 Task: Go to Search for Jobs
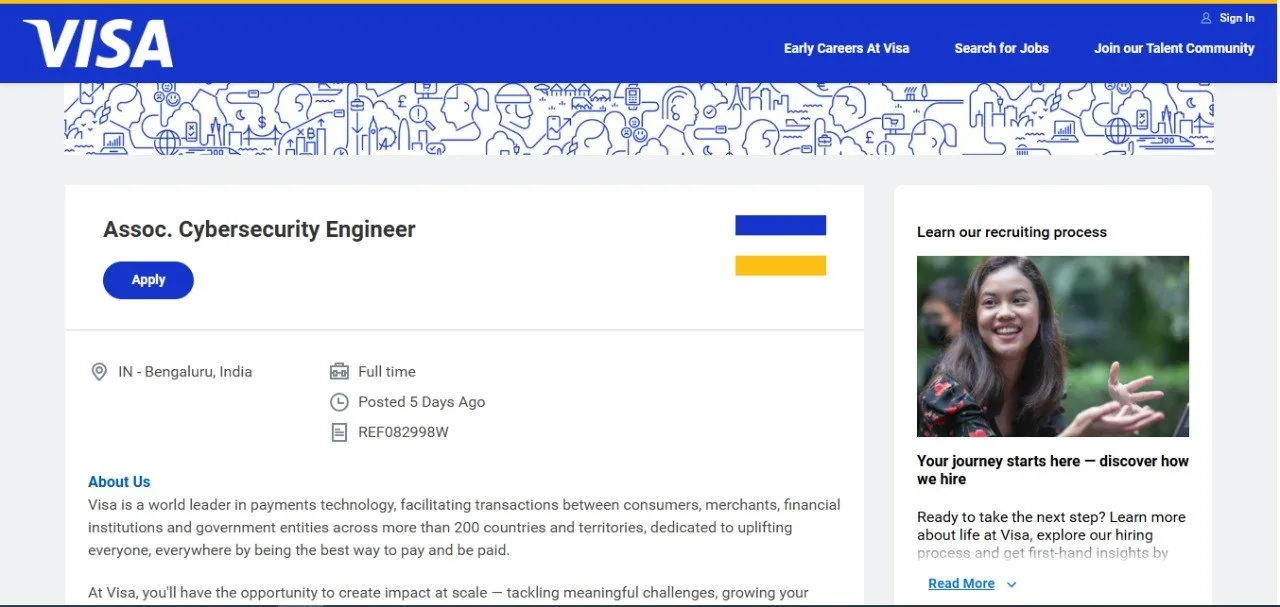tap(1001, 48)
